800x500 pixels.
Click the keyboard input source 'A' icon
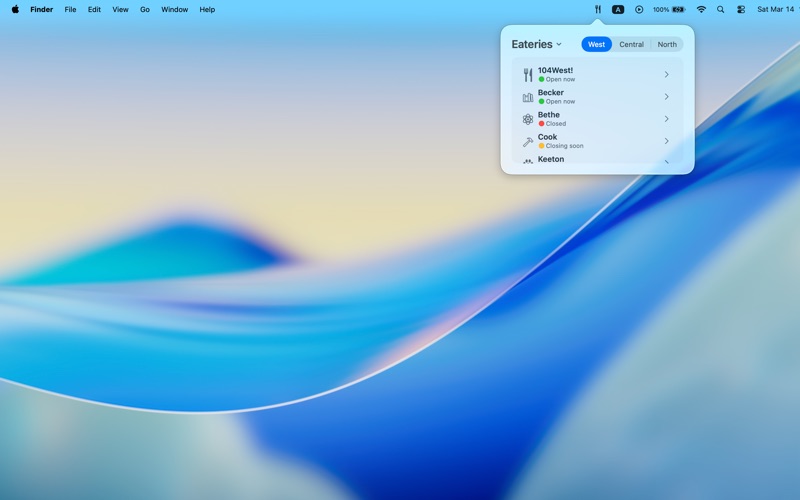pos(618,9)
